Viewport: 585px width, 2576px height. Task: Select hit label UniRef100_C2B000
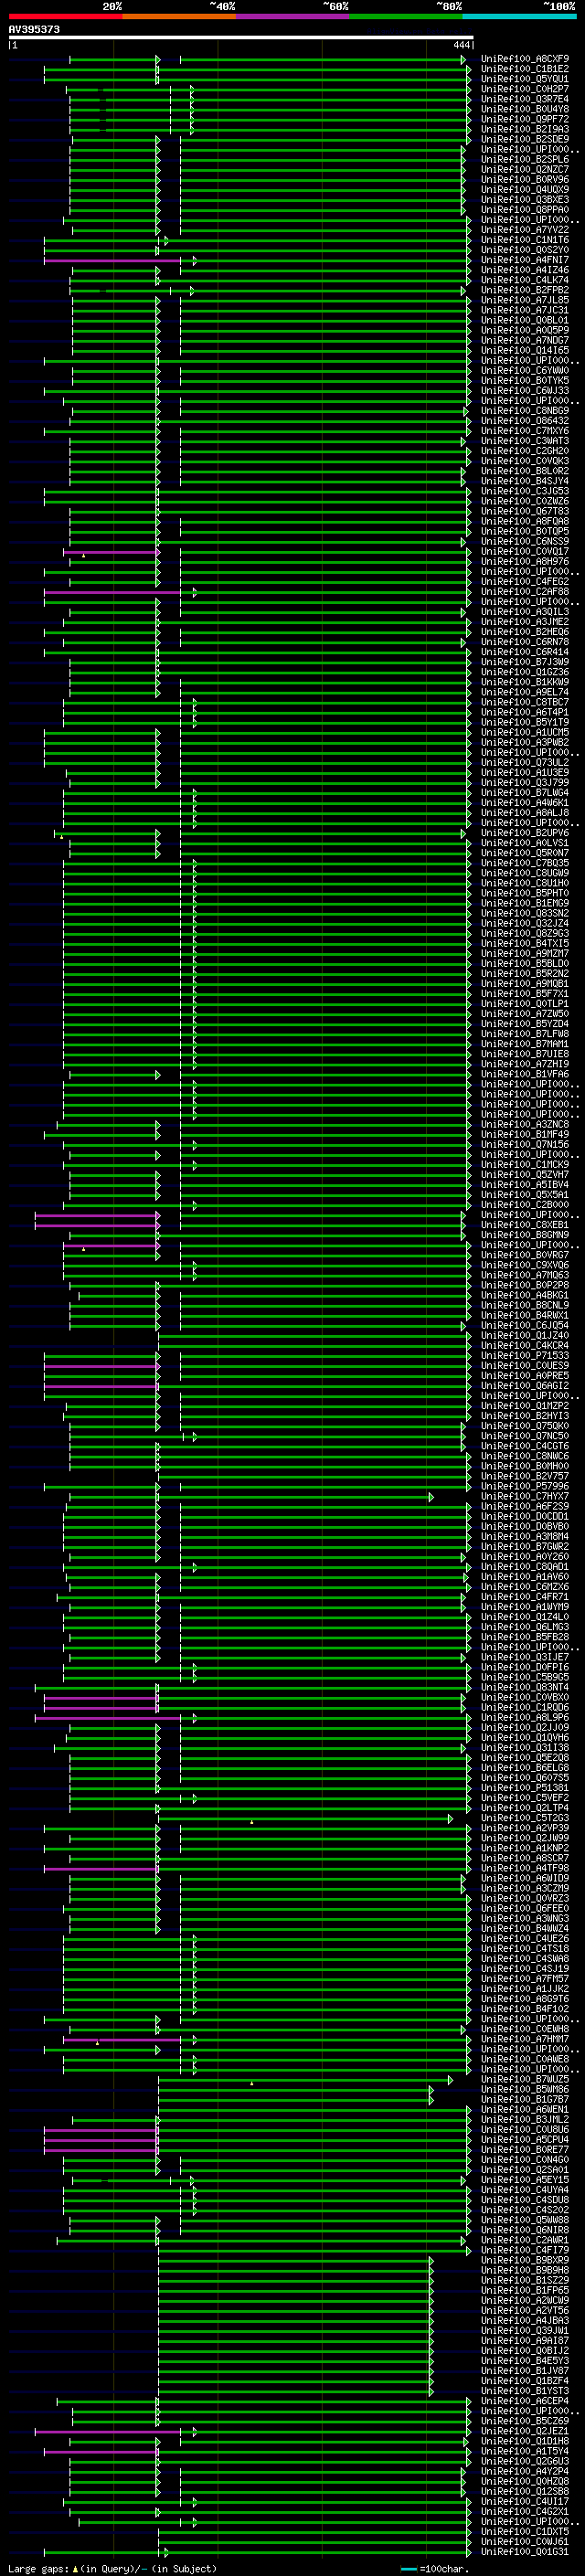[525, 1205]
